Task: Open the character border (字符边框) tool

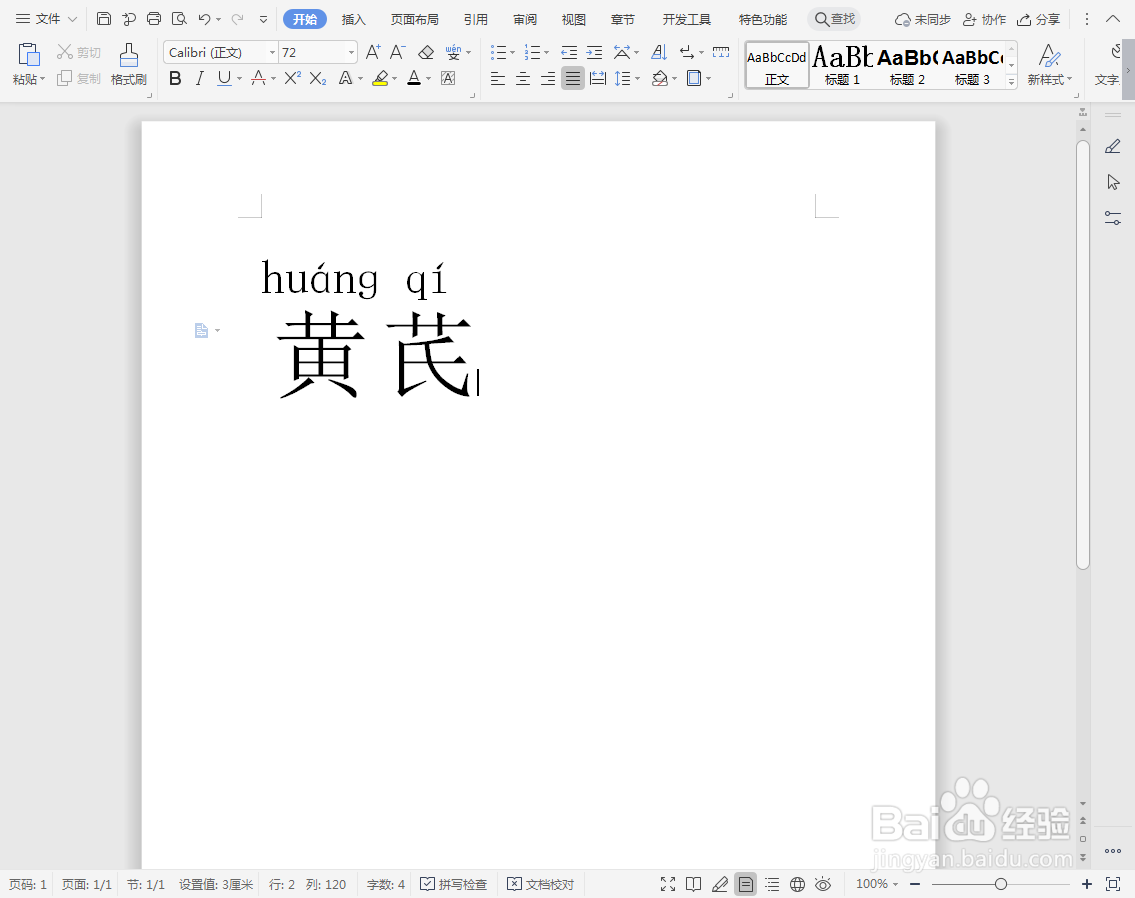Action: (x=447, y=79)
